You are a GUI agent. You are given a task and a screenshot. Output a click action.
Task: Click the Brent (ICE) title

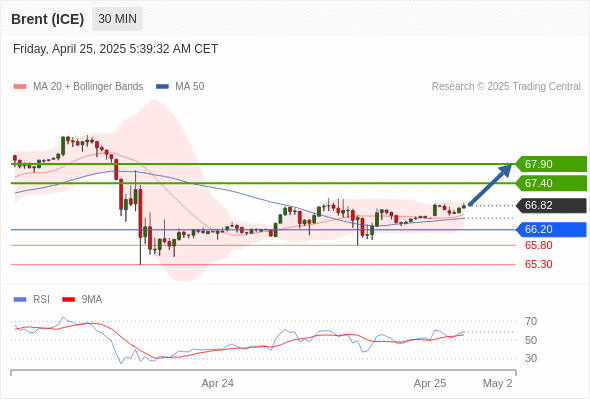47,19
